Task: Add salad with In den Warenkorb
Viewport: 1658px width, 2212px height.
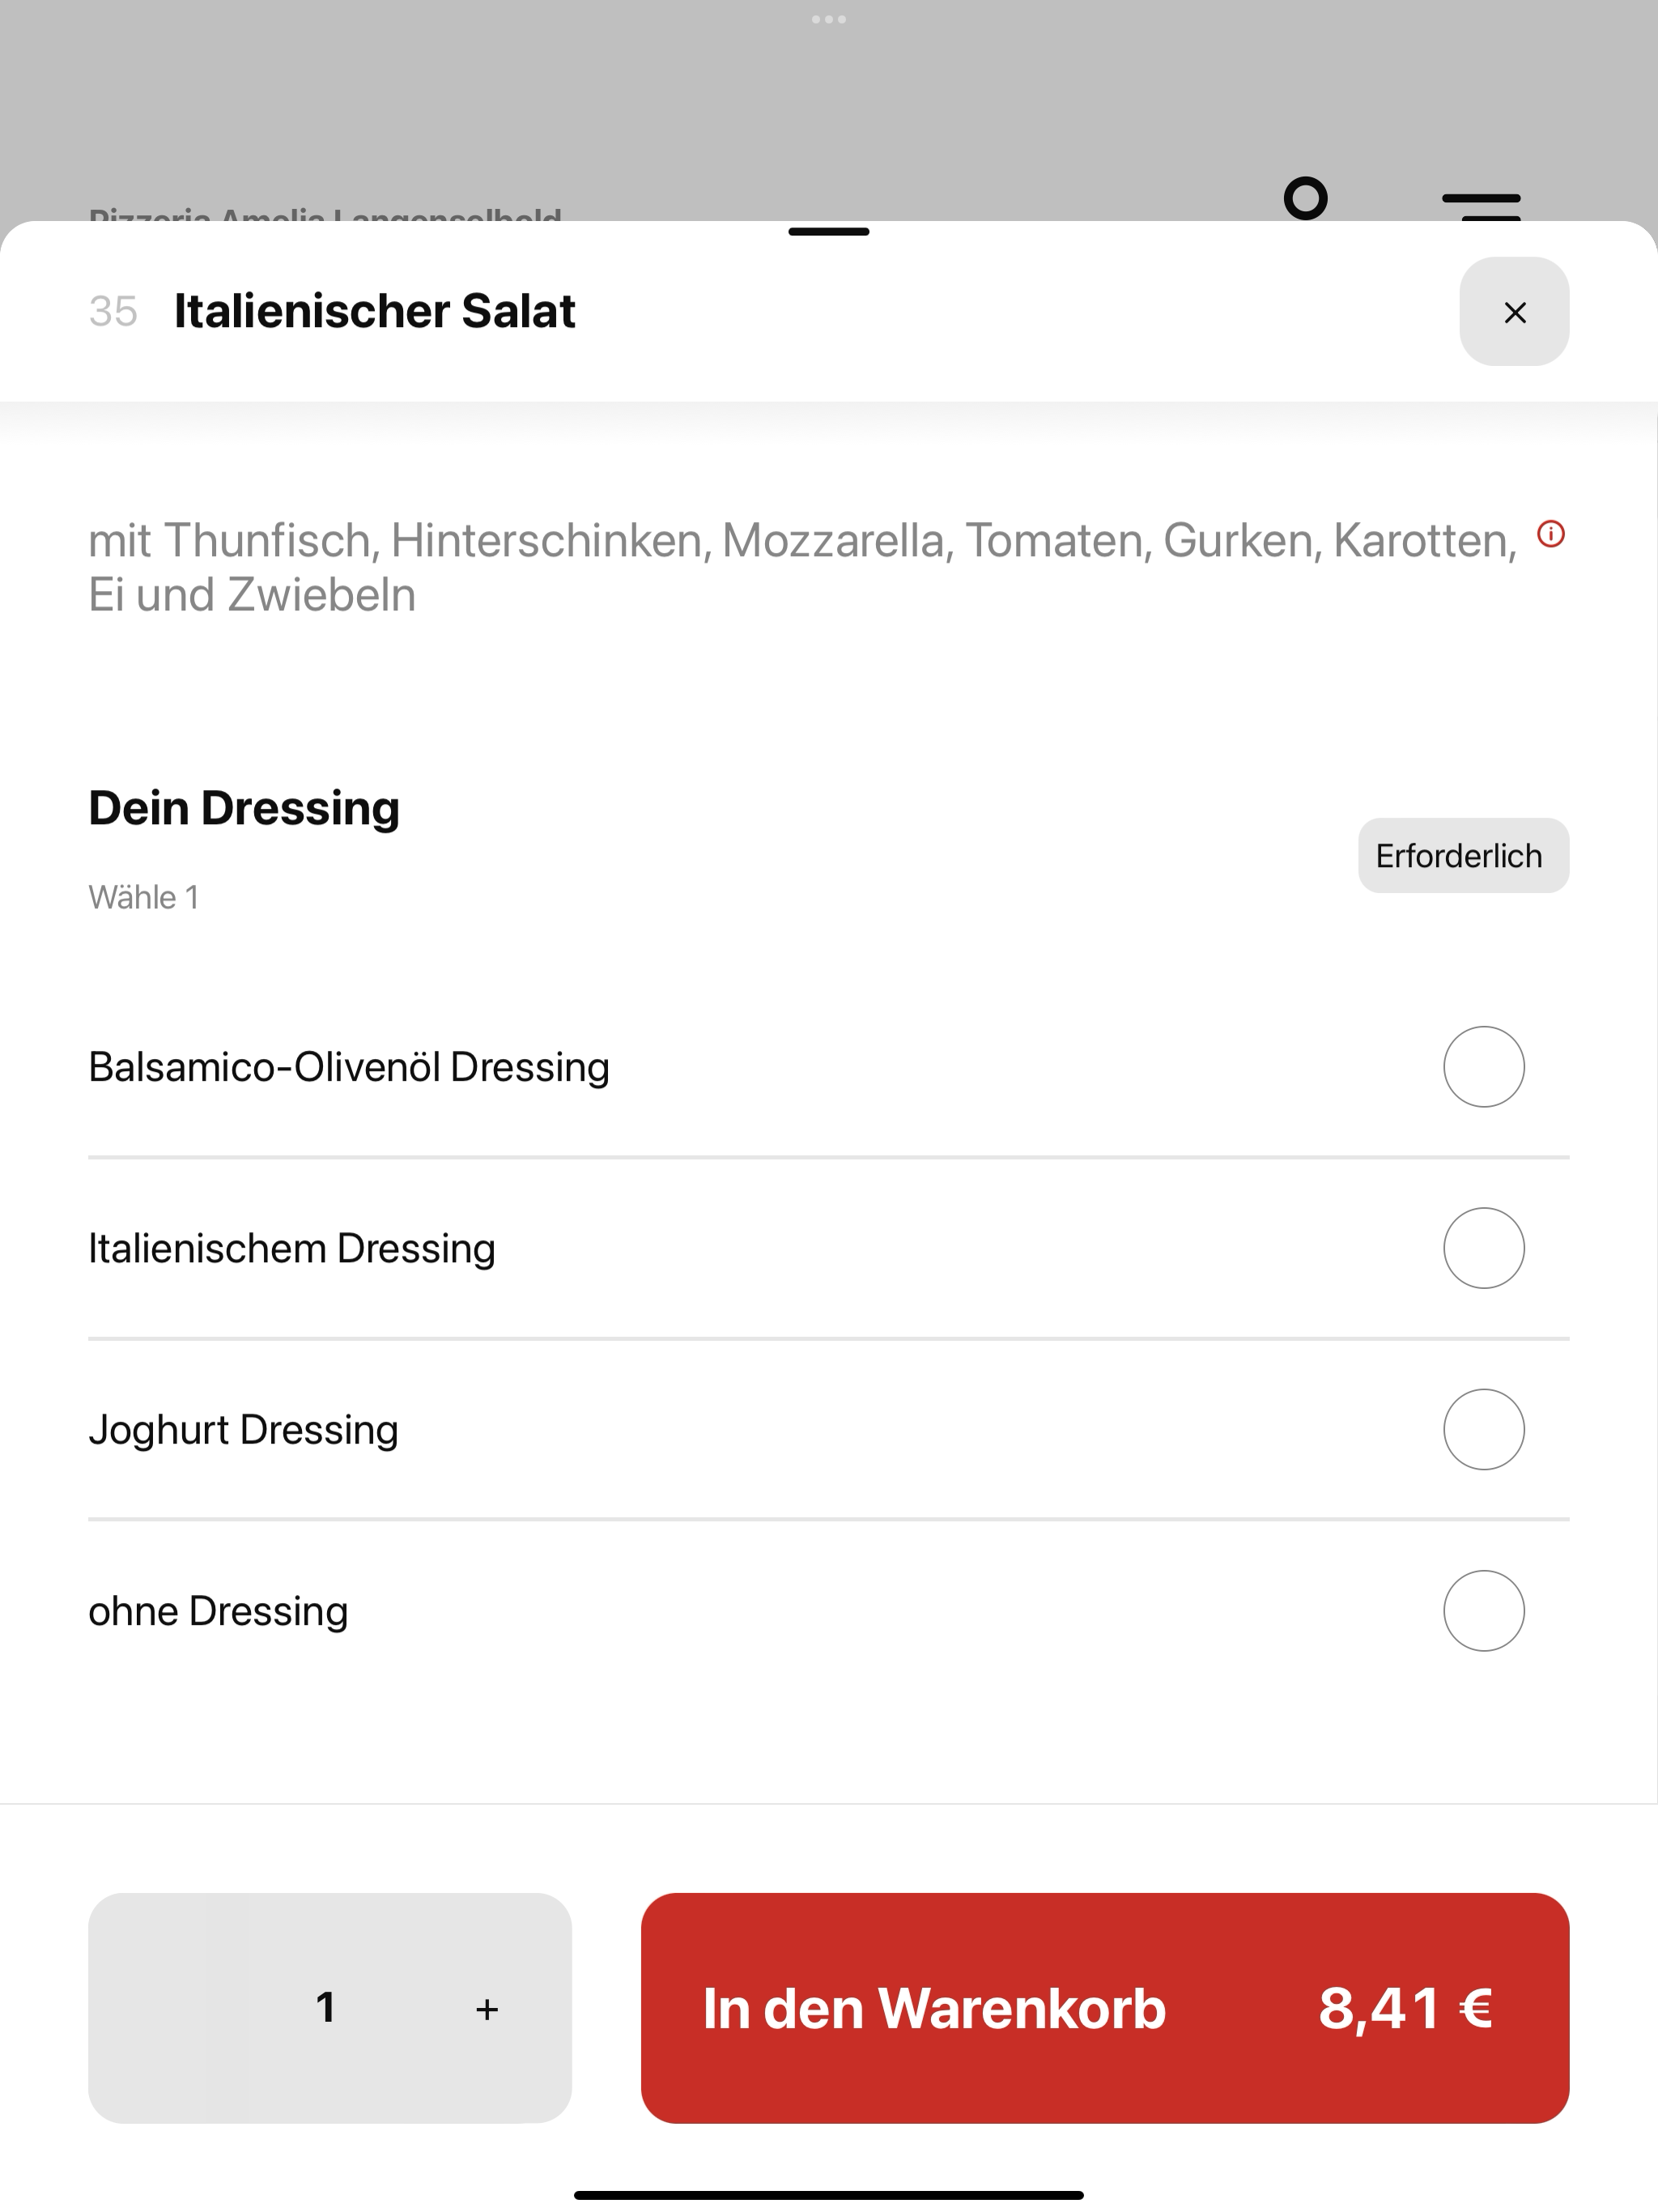Action: (x=1105, y=2008)
